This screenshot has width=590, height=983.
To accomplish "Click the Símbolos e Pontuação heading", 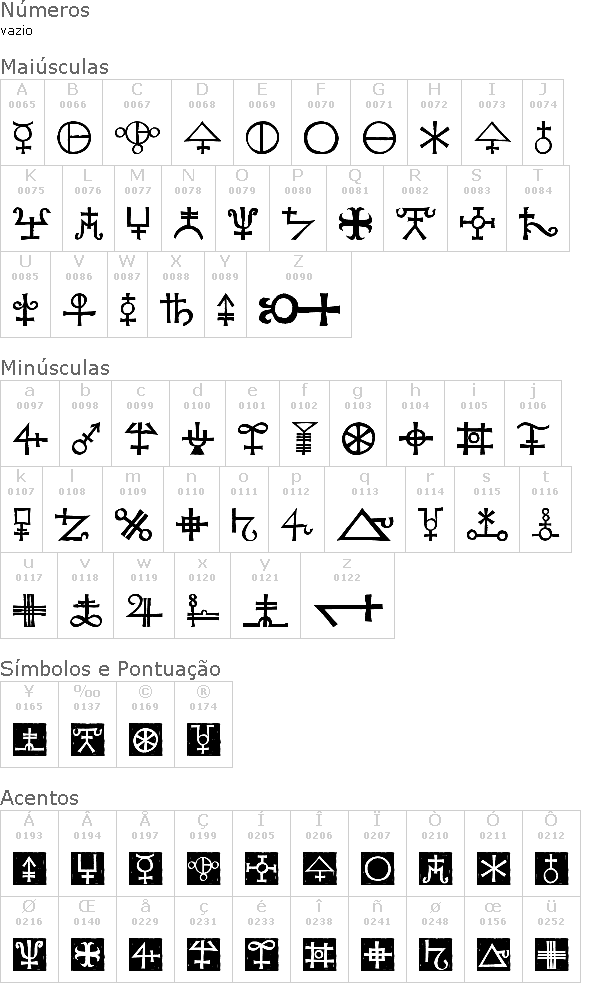I will [x=110, y=669].
